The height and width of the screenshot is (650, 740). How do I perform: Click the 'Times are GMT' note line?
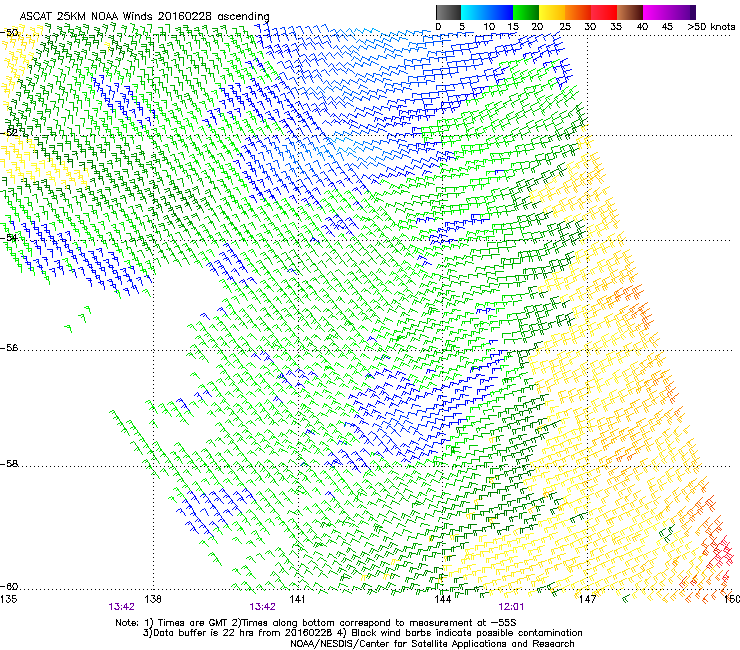point(316,623)
